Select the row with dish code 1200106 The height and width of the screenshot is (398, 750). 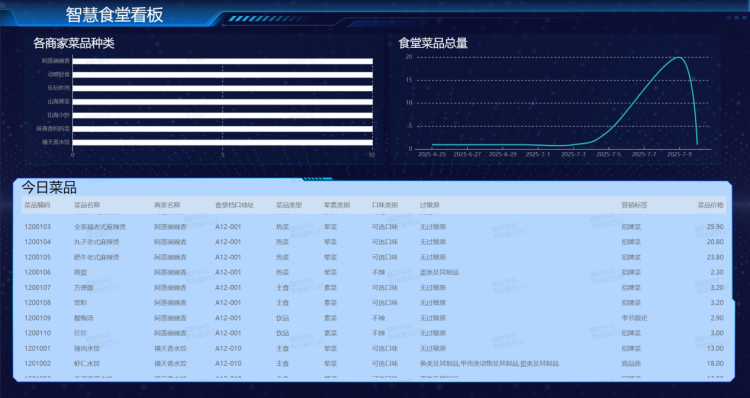(374, 272)
